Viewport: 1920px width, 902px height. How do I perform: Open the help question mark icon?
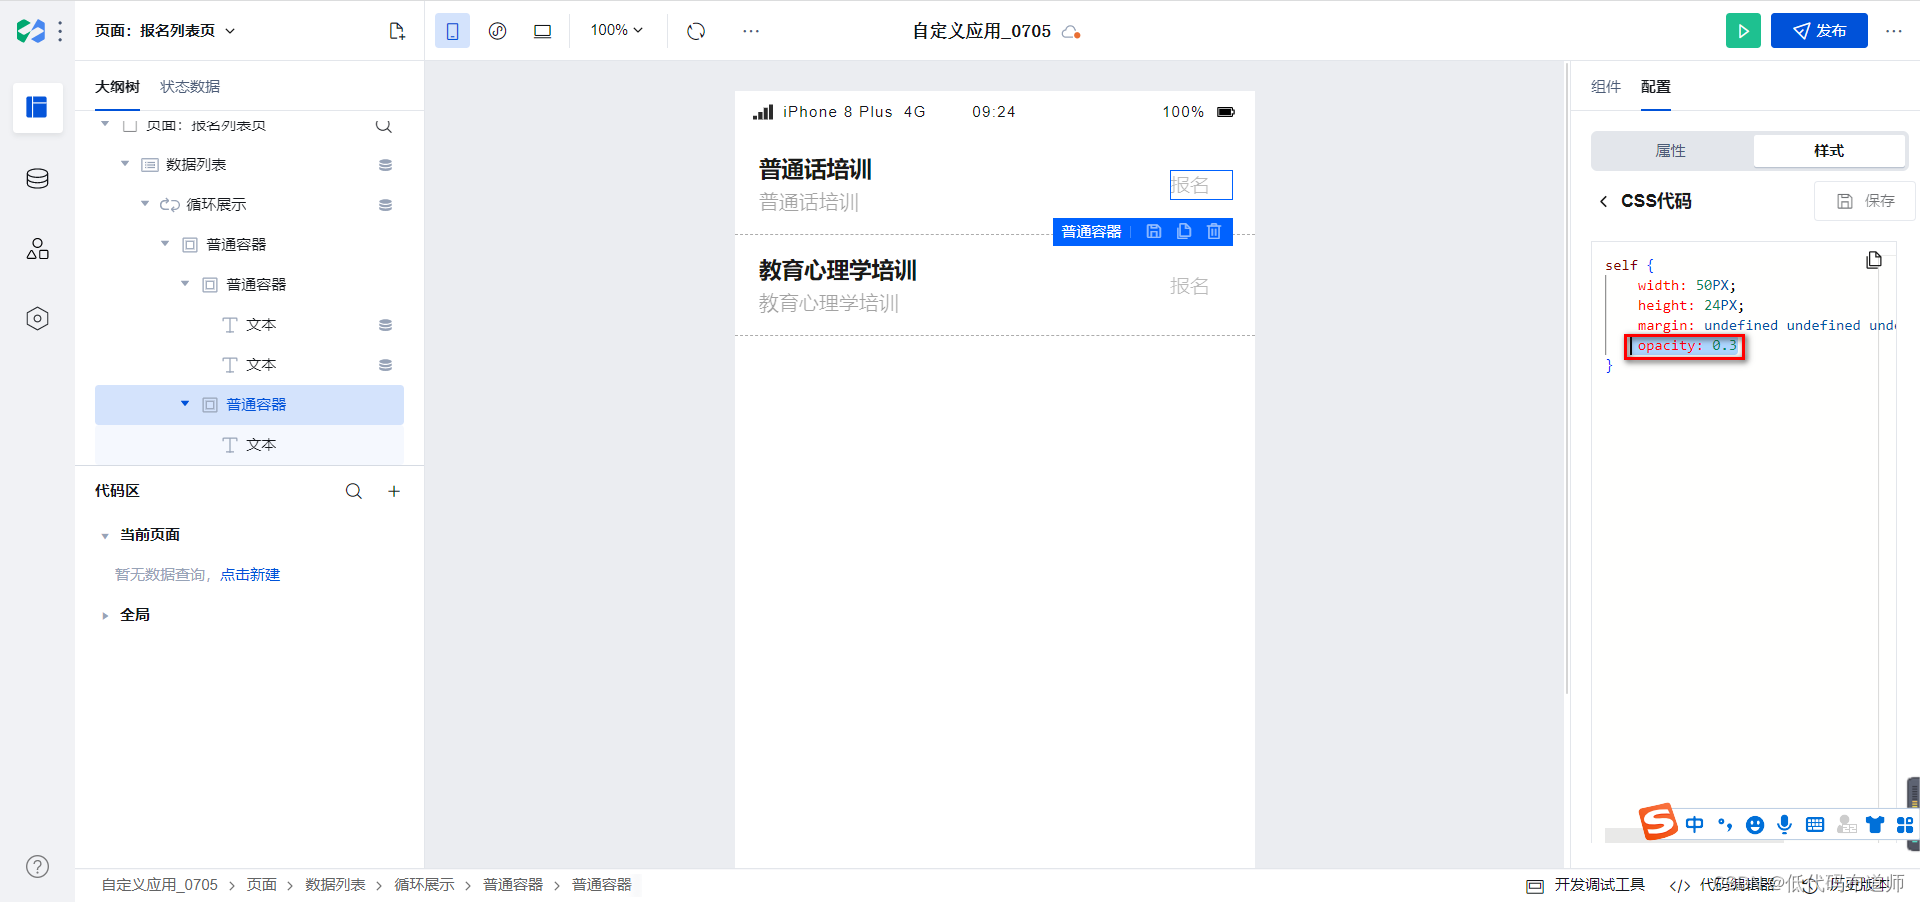point(37,867)
